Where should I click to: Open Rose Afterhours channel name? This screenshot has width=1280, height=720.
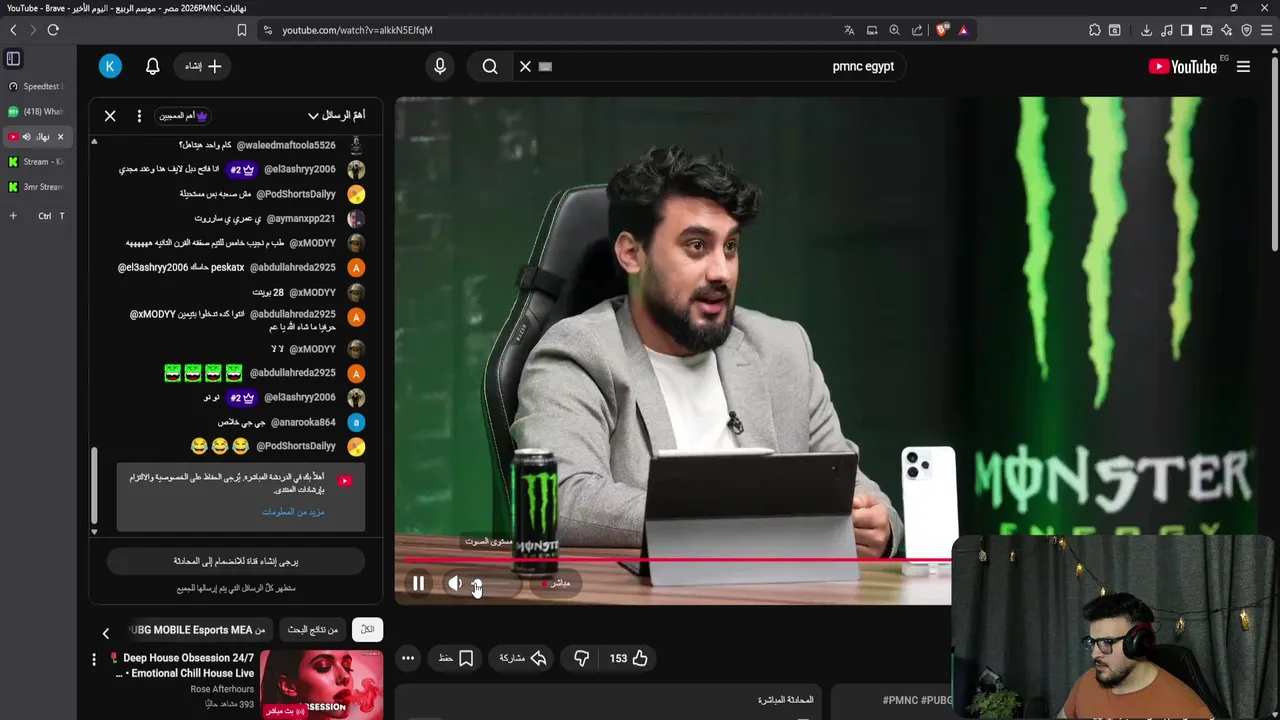tap(222, 689)
